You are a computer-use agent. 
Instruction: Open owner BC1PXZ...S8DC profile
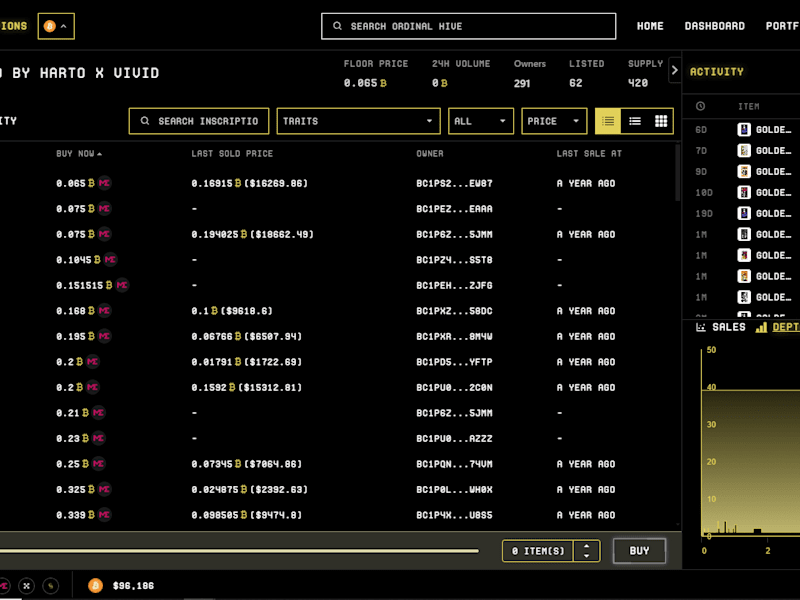(454, 311)
